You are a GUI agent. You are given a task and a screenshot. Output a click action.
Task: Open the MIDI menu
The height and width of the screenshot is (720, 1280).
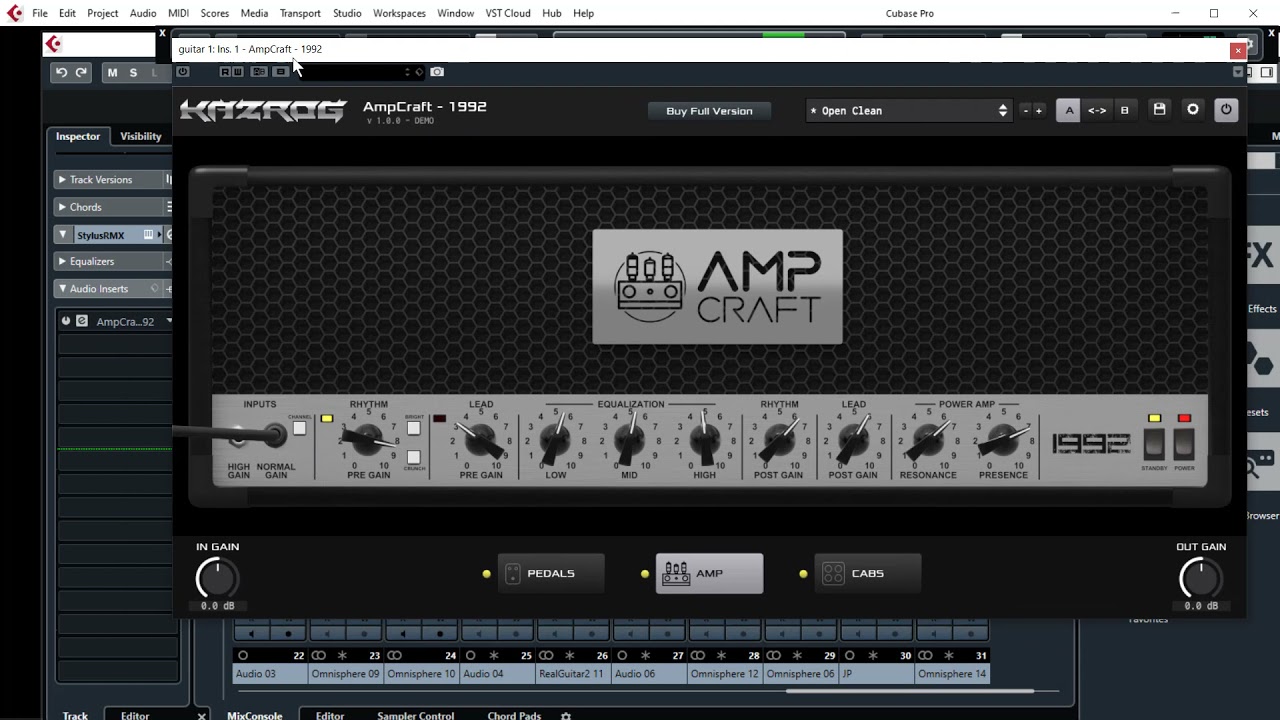(179, 13)
